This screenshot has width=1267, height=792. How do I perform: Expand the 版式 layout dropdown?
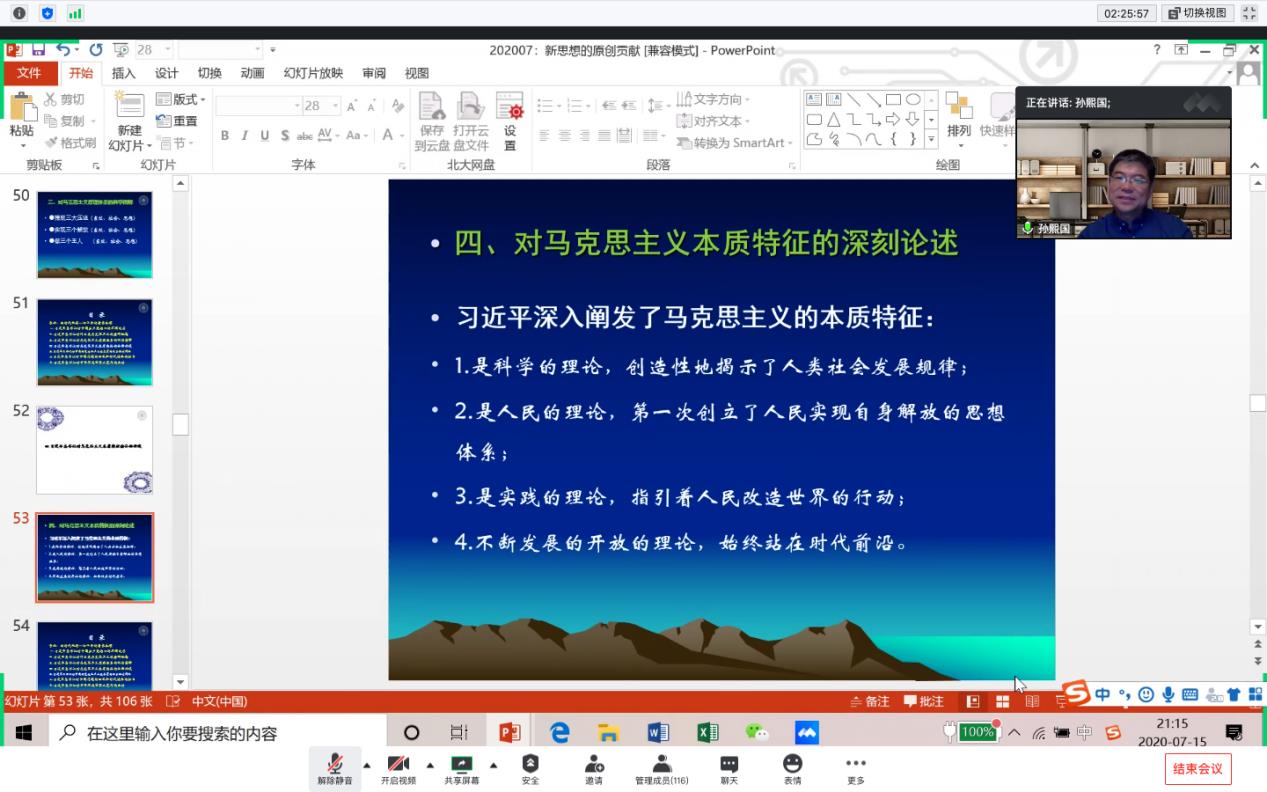[188, 99]
